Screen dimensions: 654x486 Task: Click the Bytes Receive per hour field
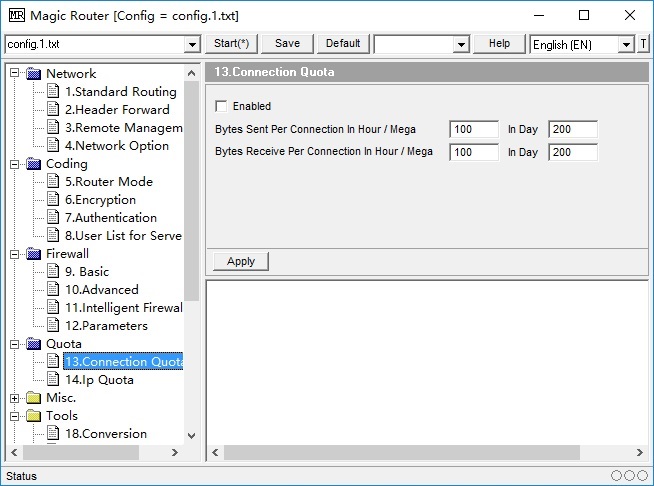coord(474,152)
